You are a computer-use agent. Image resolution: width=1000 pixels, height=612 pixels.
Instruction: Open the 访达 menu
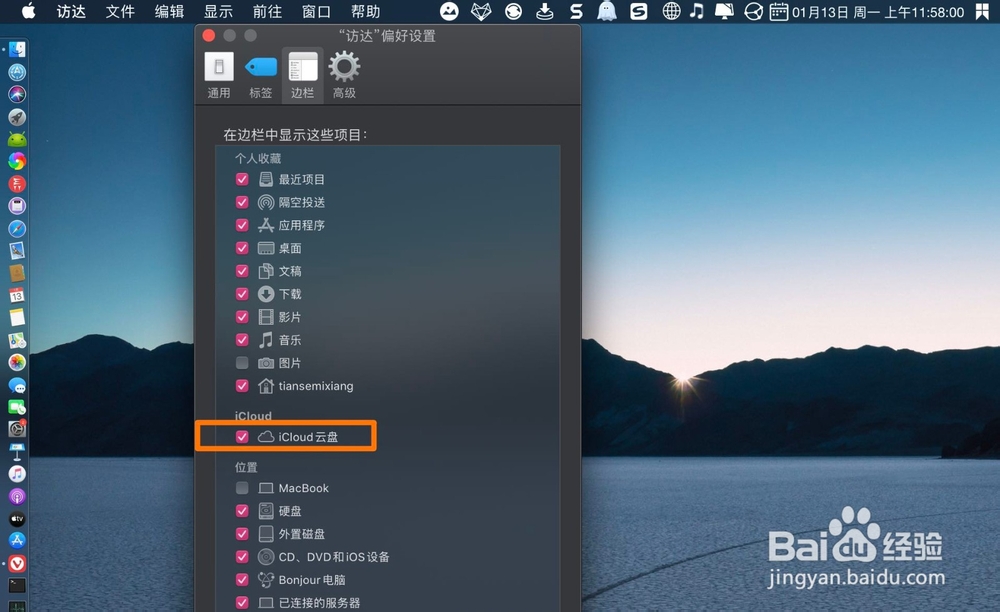coord(71,11)
